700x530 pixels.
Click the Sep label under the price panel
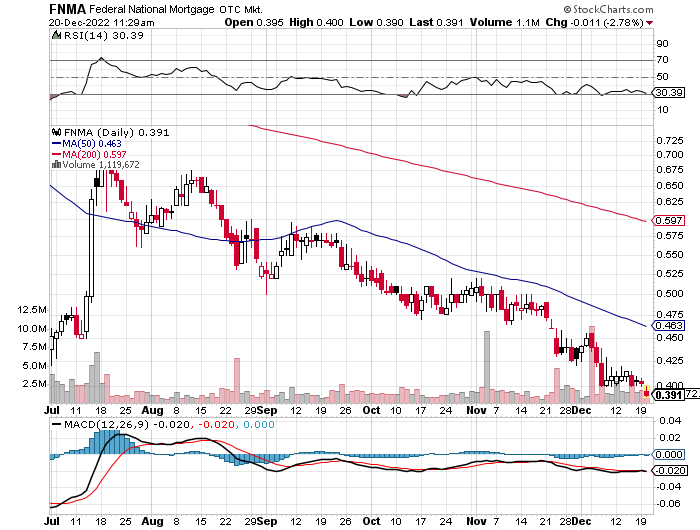[267, 410]
